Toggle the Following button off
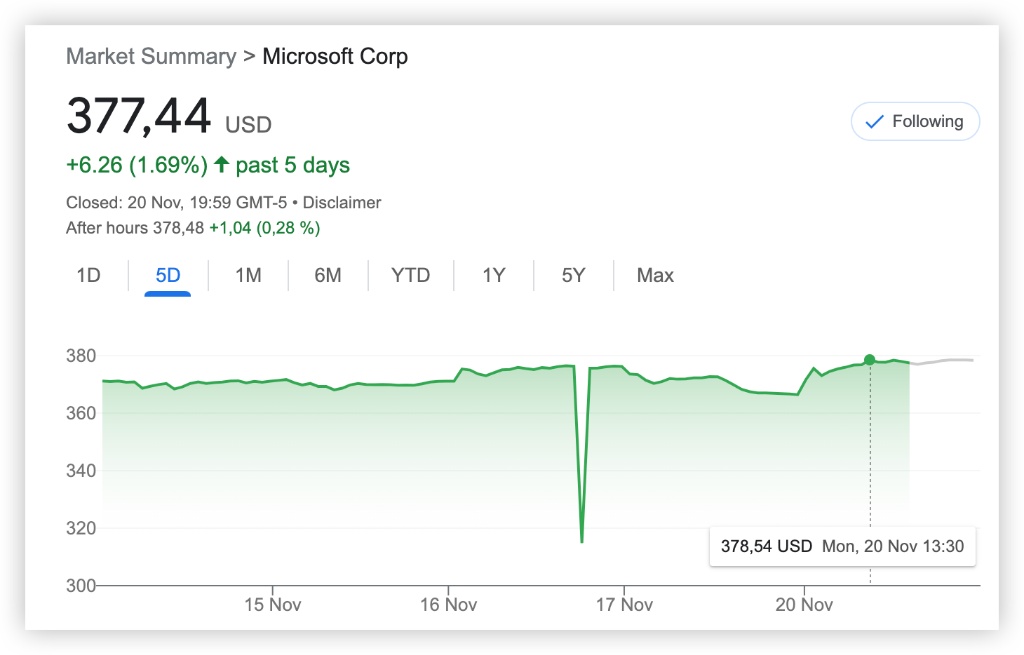 915,122
